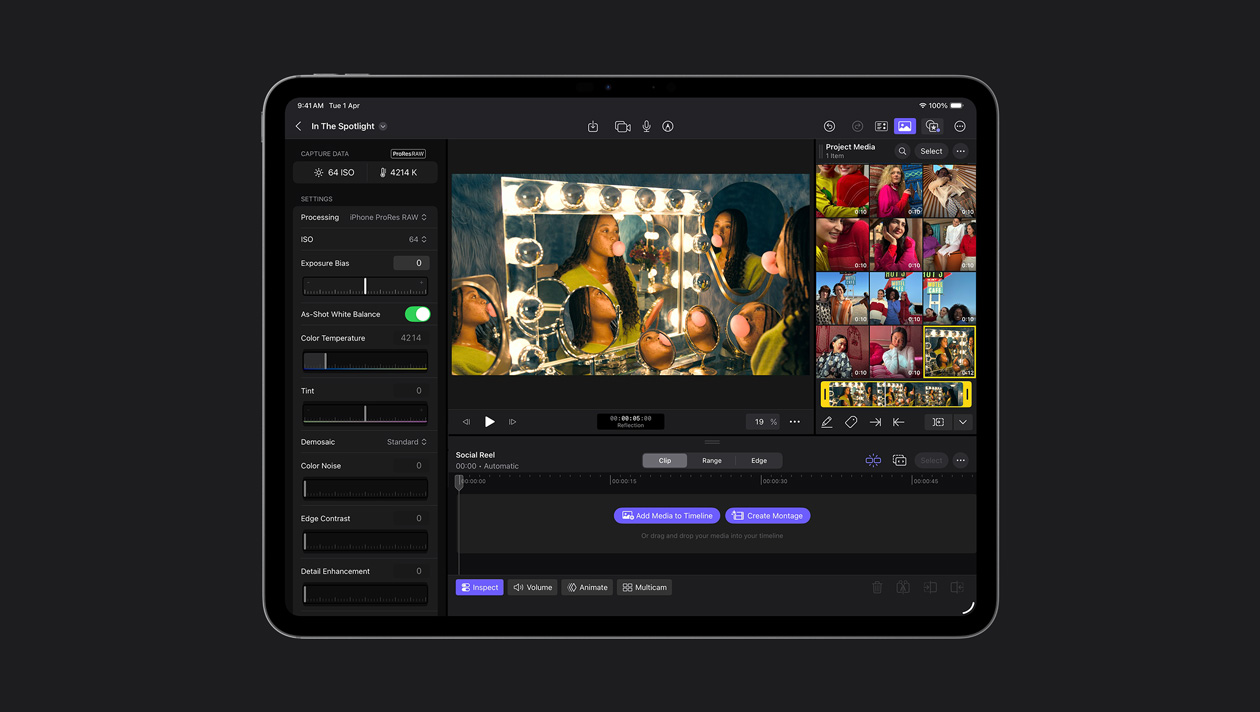Select the microphone voiceover icon
This screenshot has width=1260, height=712.
click(646, 126)
